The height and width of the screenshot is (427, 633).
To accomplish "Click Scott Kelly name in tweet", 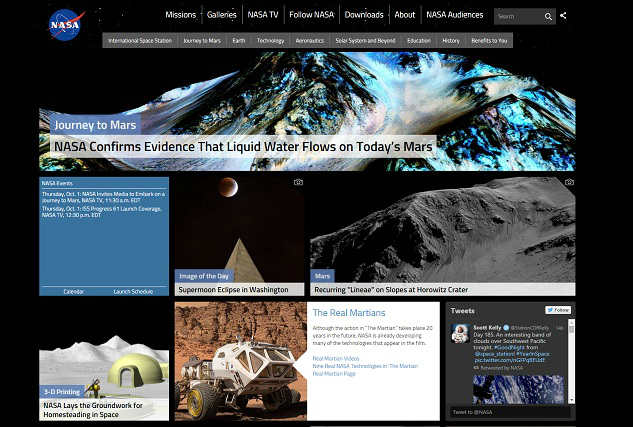I will click(487, 328).
